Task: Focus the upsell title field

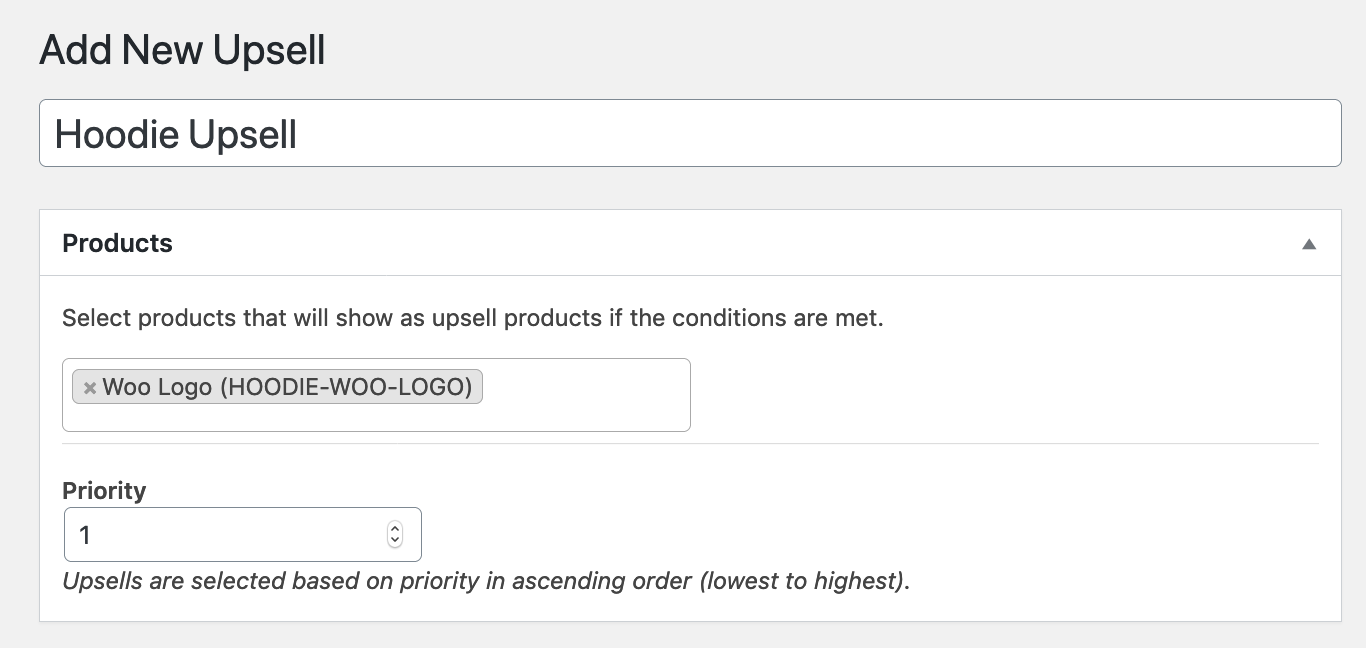Action: click(690, 132)
